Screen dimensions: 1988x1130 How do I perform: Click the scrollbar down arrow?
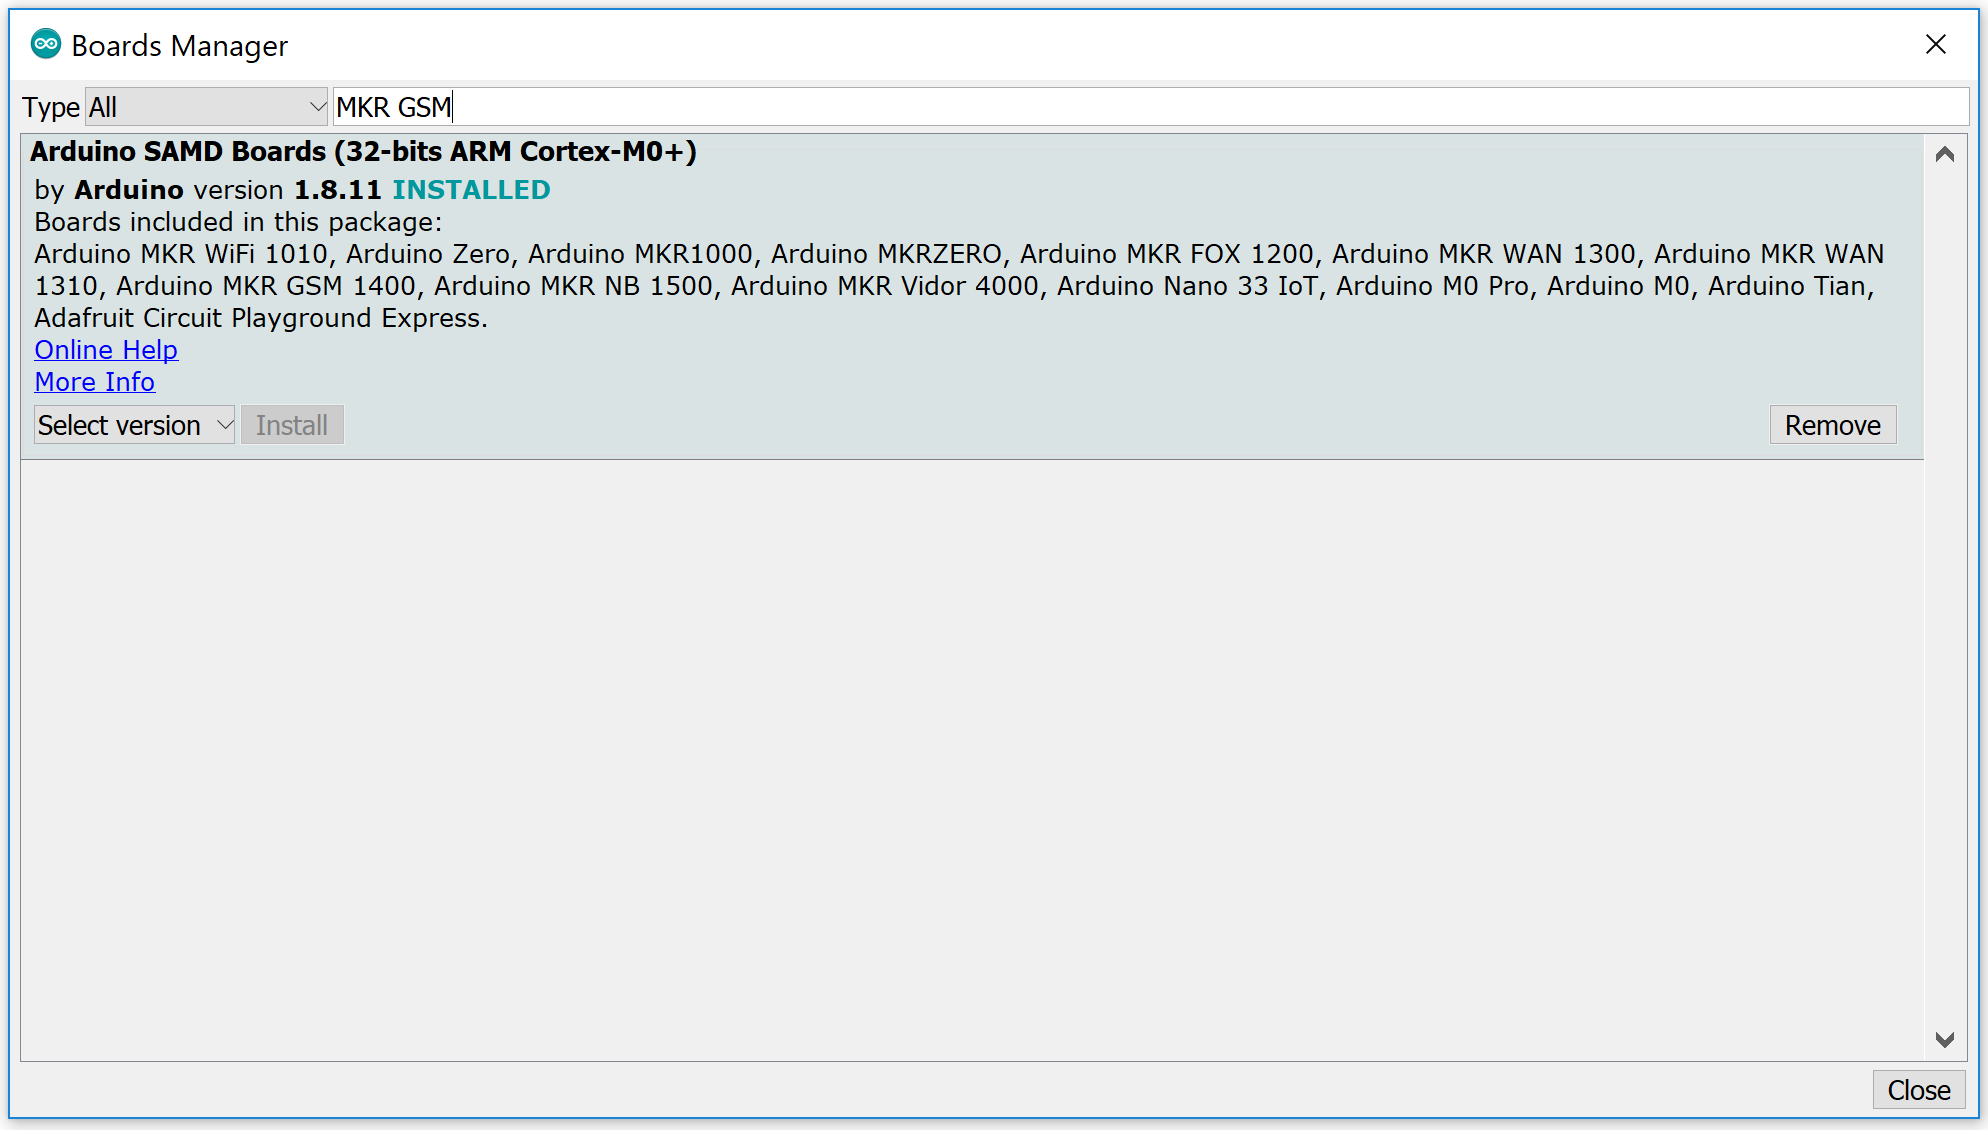point(1944,1040)
